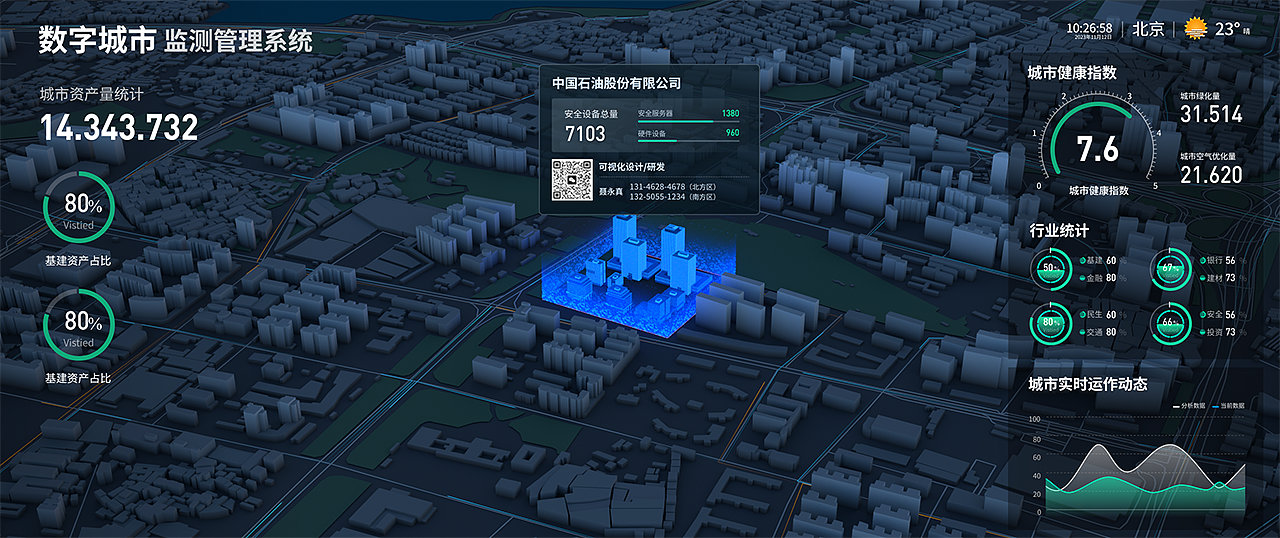The height and width of the screenshot is (538, 1280).
Task: Open the QR code in the company card
Action: (x=573, y=180)
